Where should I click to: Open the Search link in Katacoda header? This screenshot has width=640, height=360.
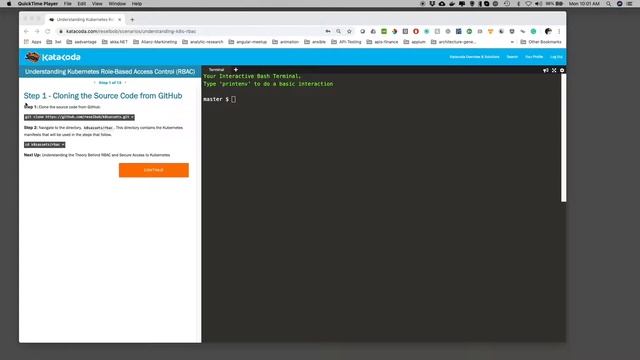(512, 57)
